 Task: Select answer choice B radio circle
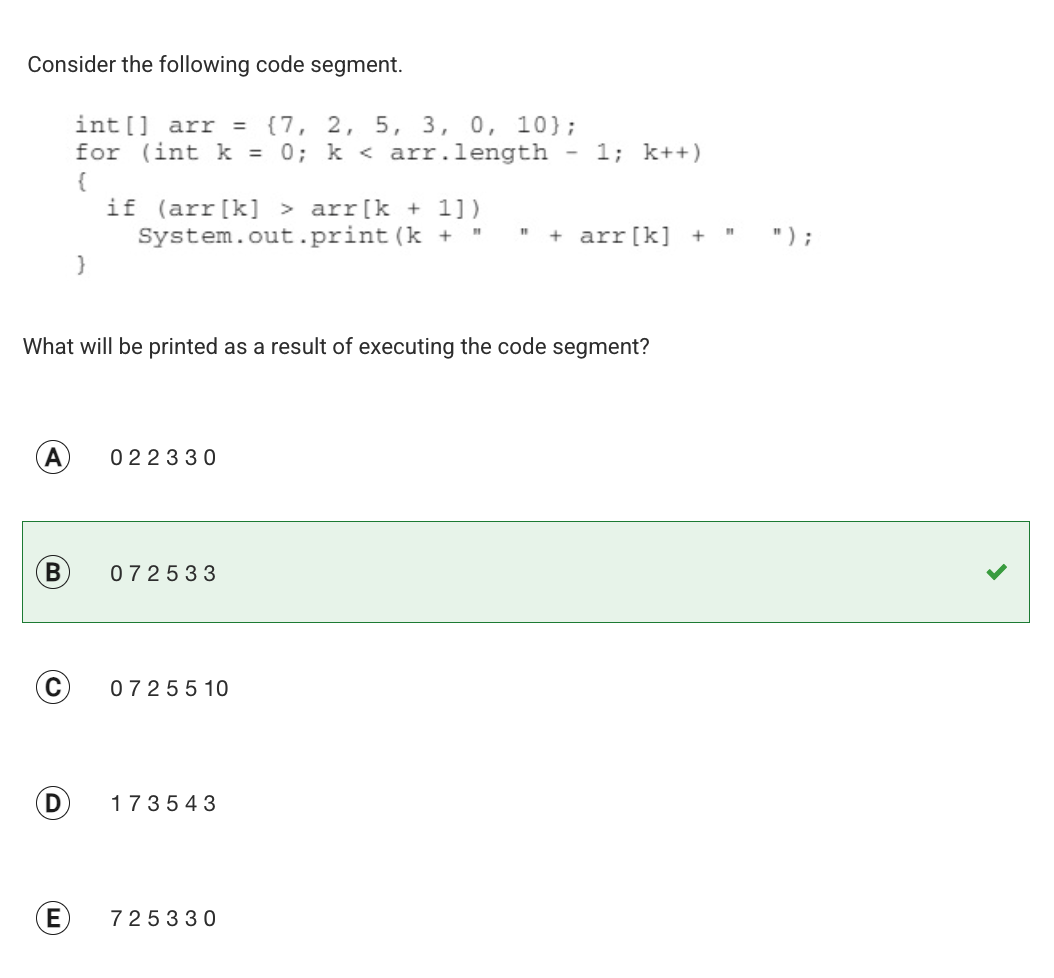click(52, 572)
